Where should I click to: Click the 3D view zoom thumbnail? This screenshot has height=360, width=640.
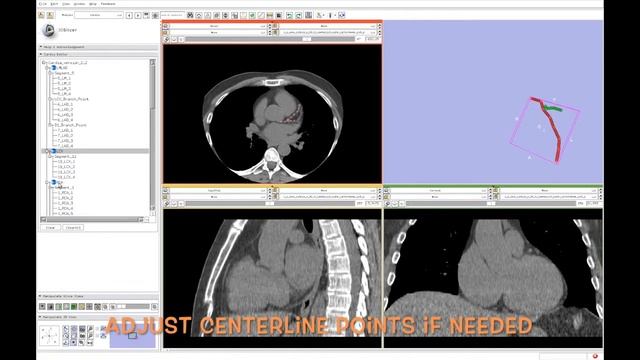[x=132, y=337]
